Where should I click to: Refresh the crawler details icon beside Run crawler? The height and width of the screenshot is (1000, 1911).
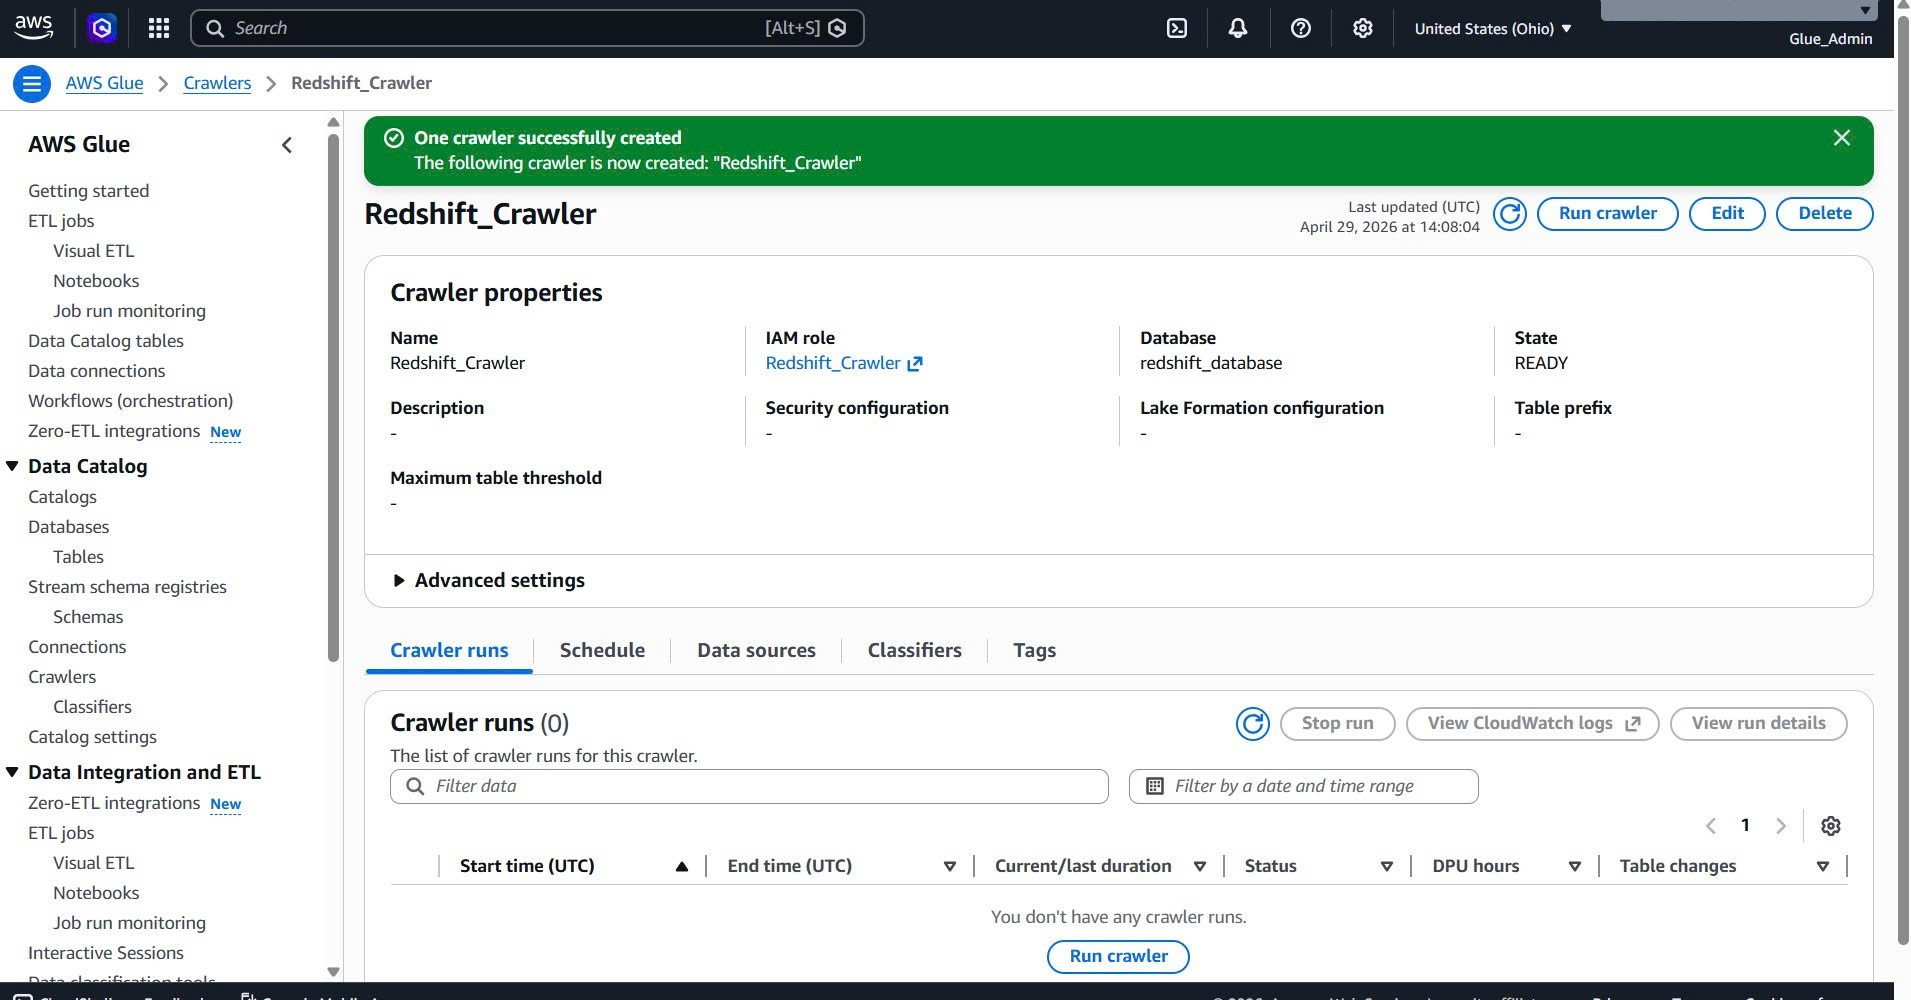click(x=1509, y=213)
